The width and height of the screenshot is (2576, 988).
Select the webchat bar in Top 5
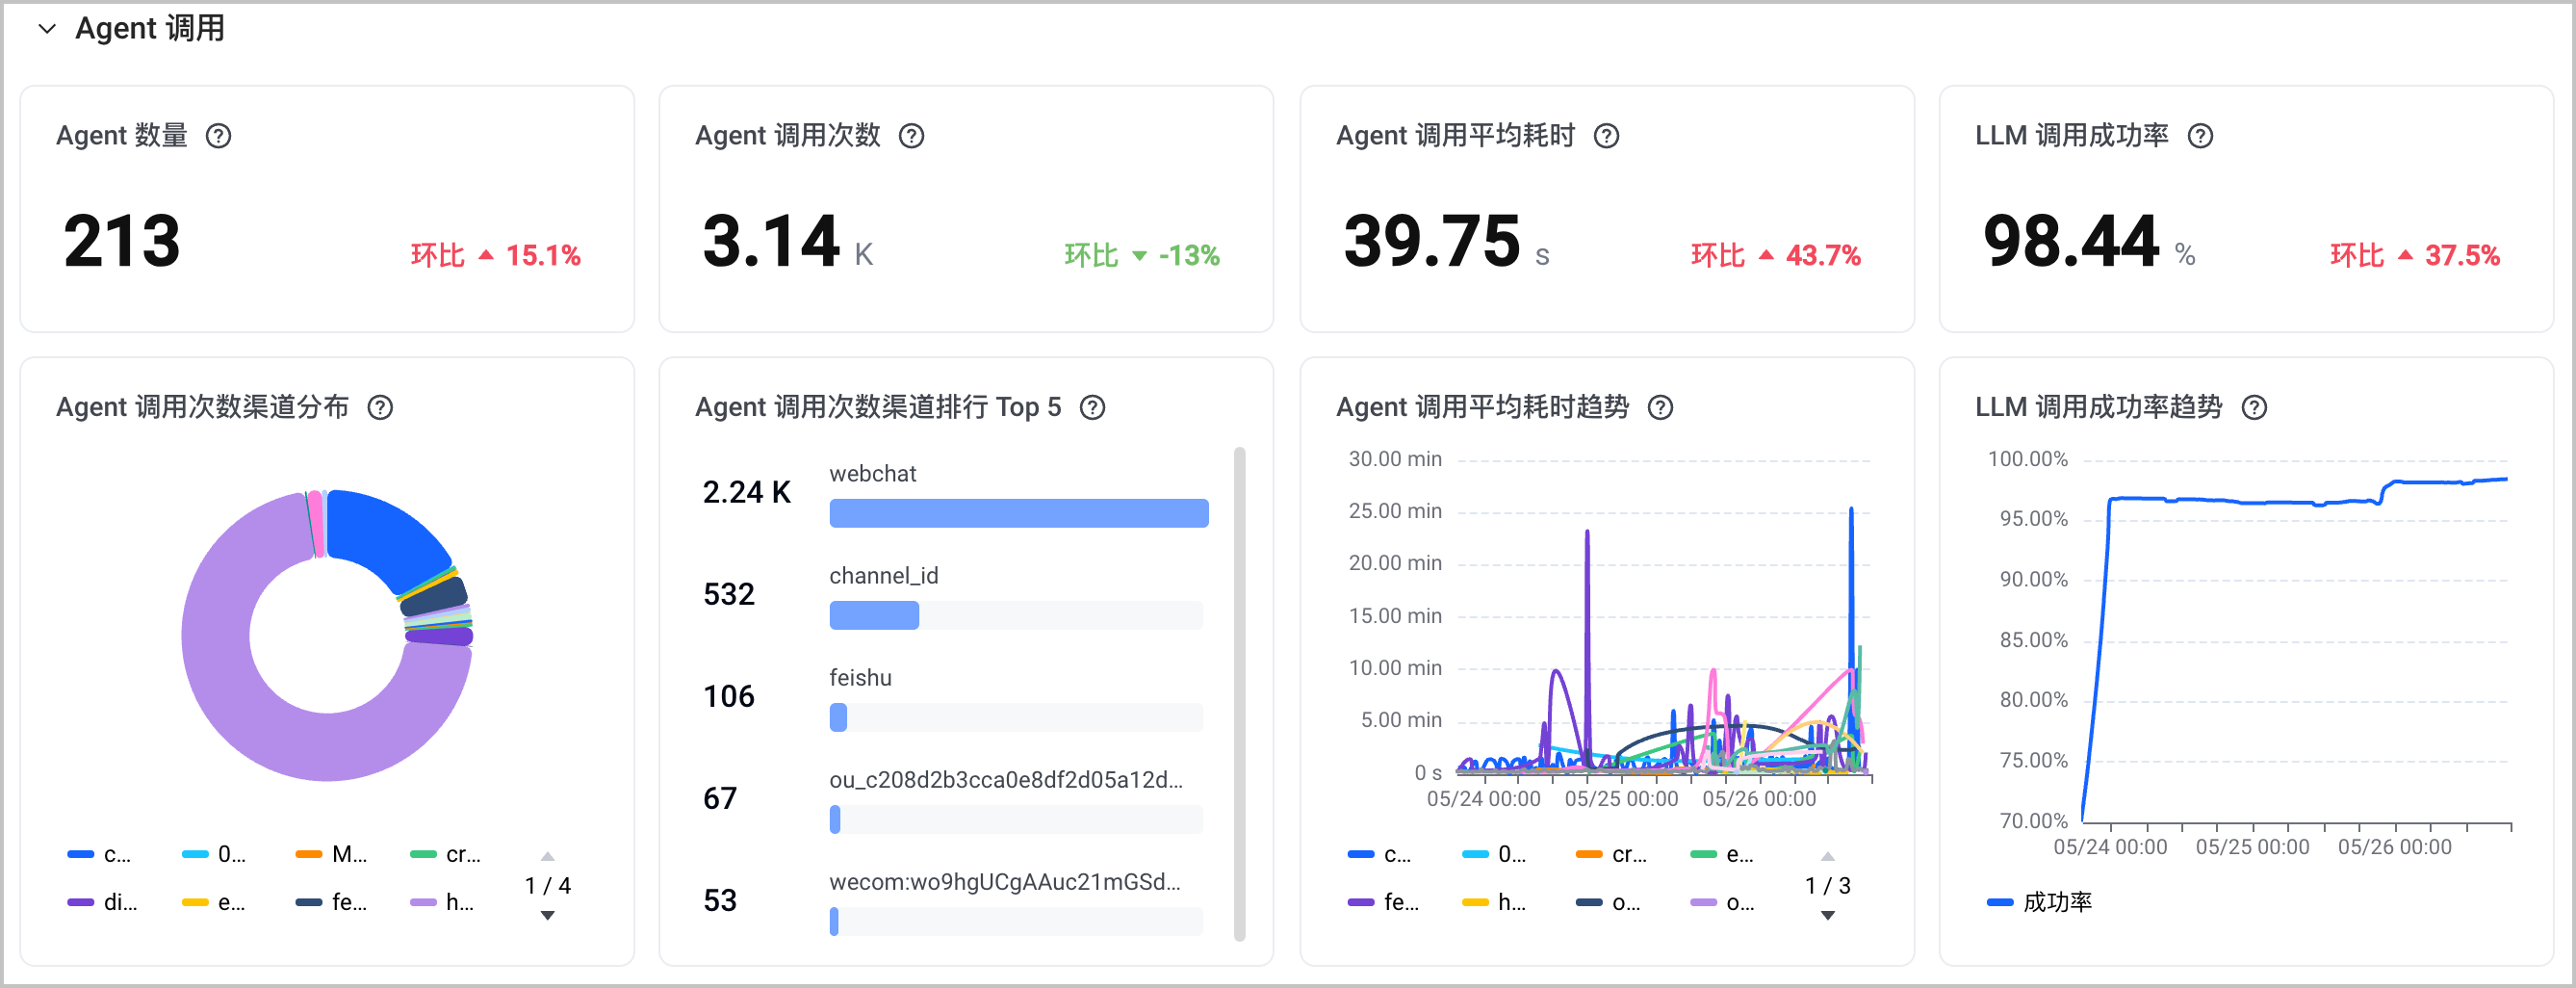[x=1019, y=513]
